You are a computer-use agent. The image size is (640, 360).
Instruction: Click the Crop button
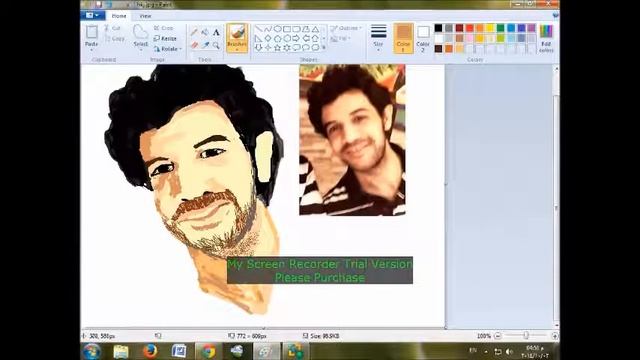coord(164,28)
